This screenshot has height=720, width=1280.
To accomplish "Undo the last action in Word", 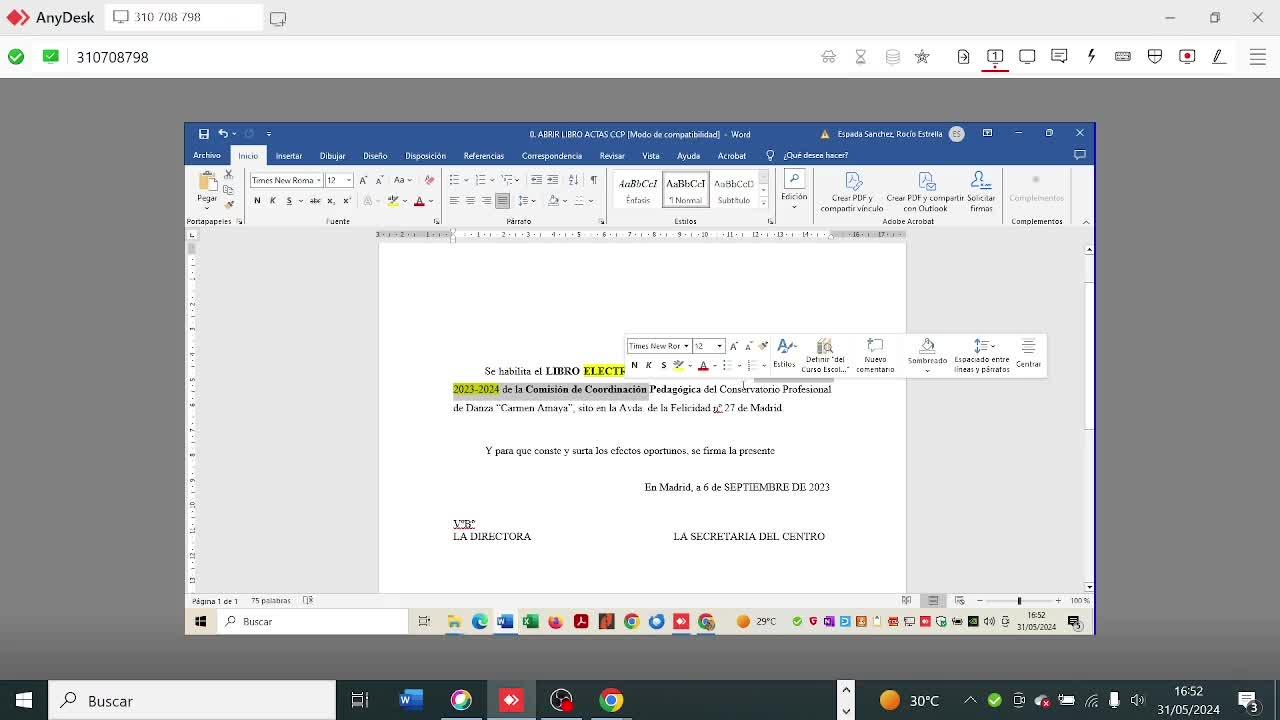I will coord(223,134).
